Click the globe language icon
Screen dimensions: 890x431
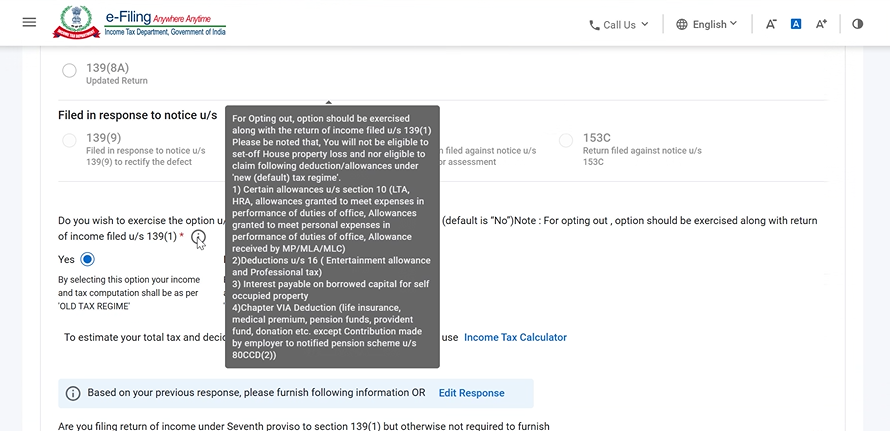pos(682,24)
